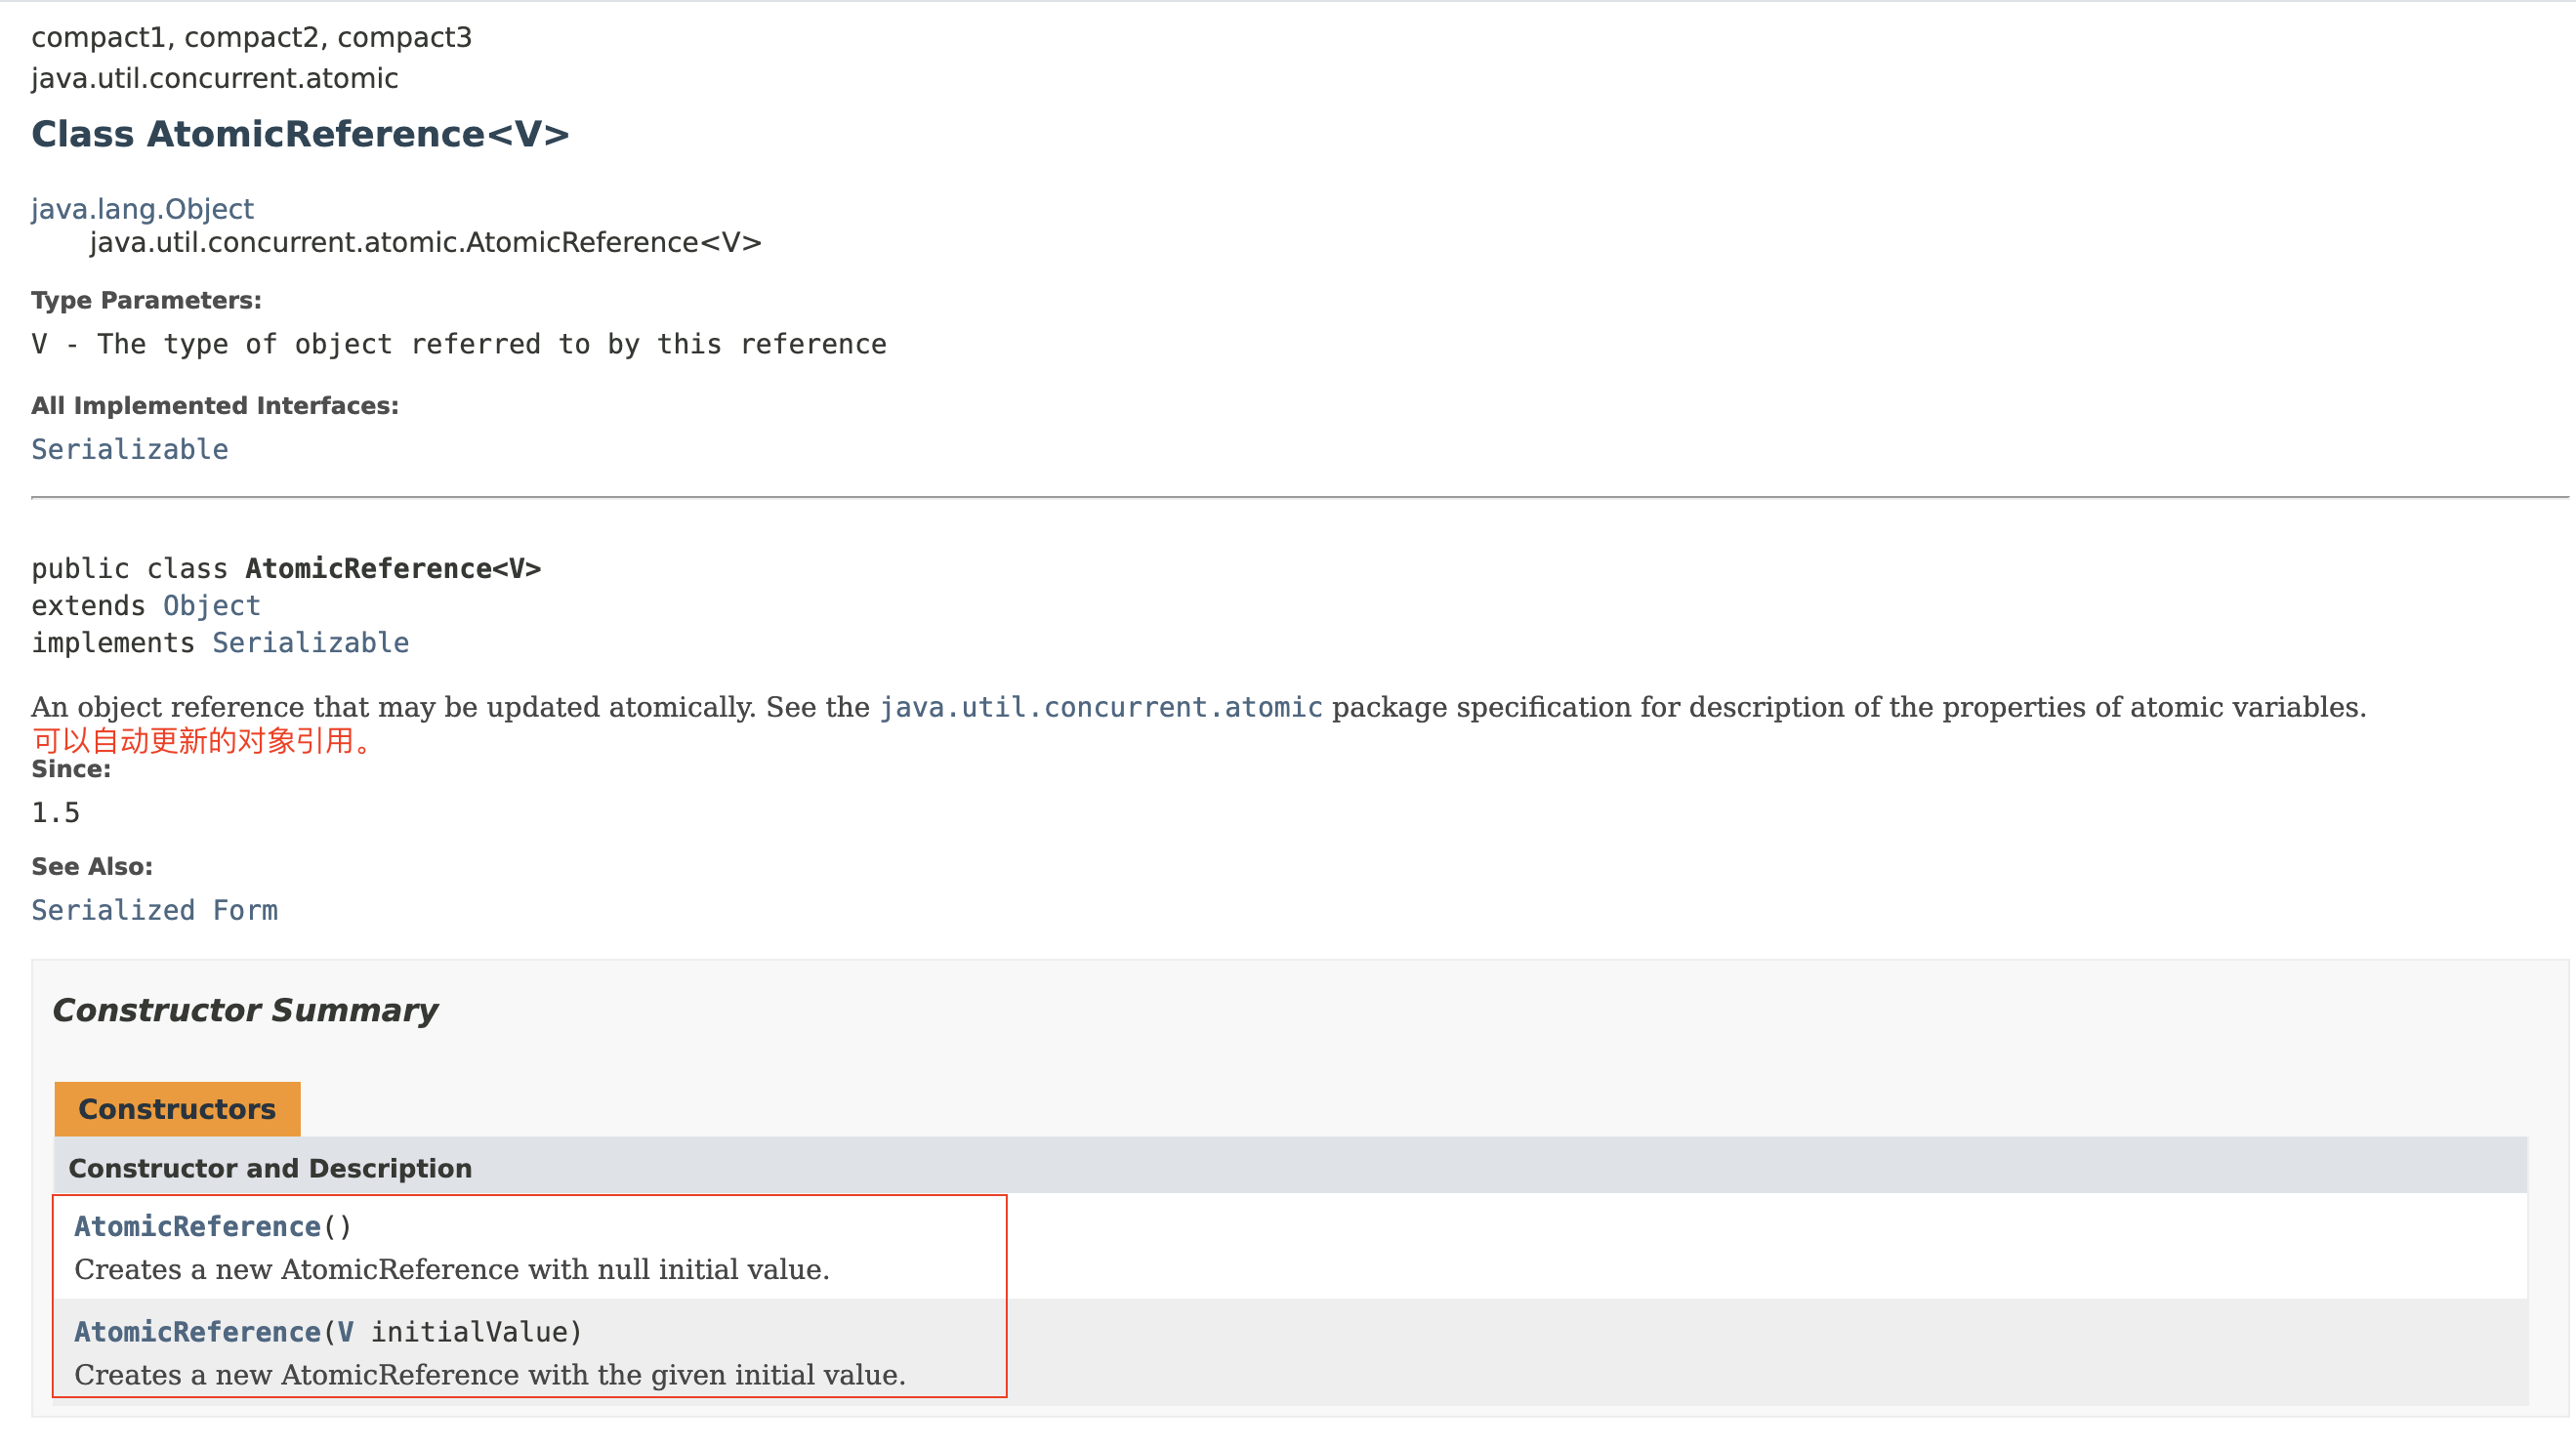Click 'V - The type of object referred' description
This screenshot has height=1447, width=2576.
point(459,344)
